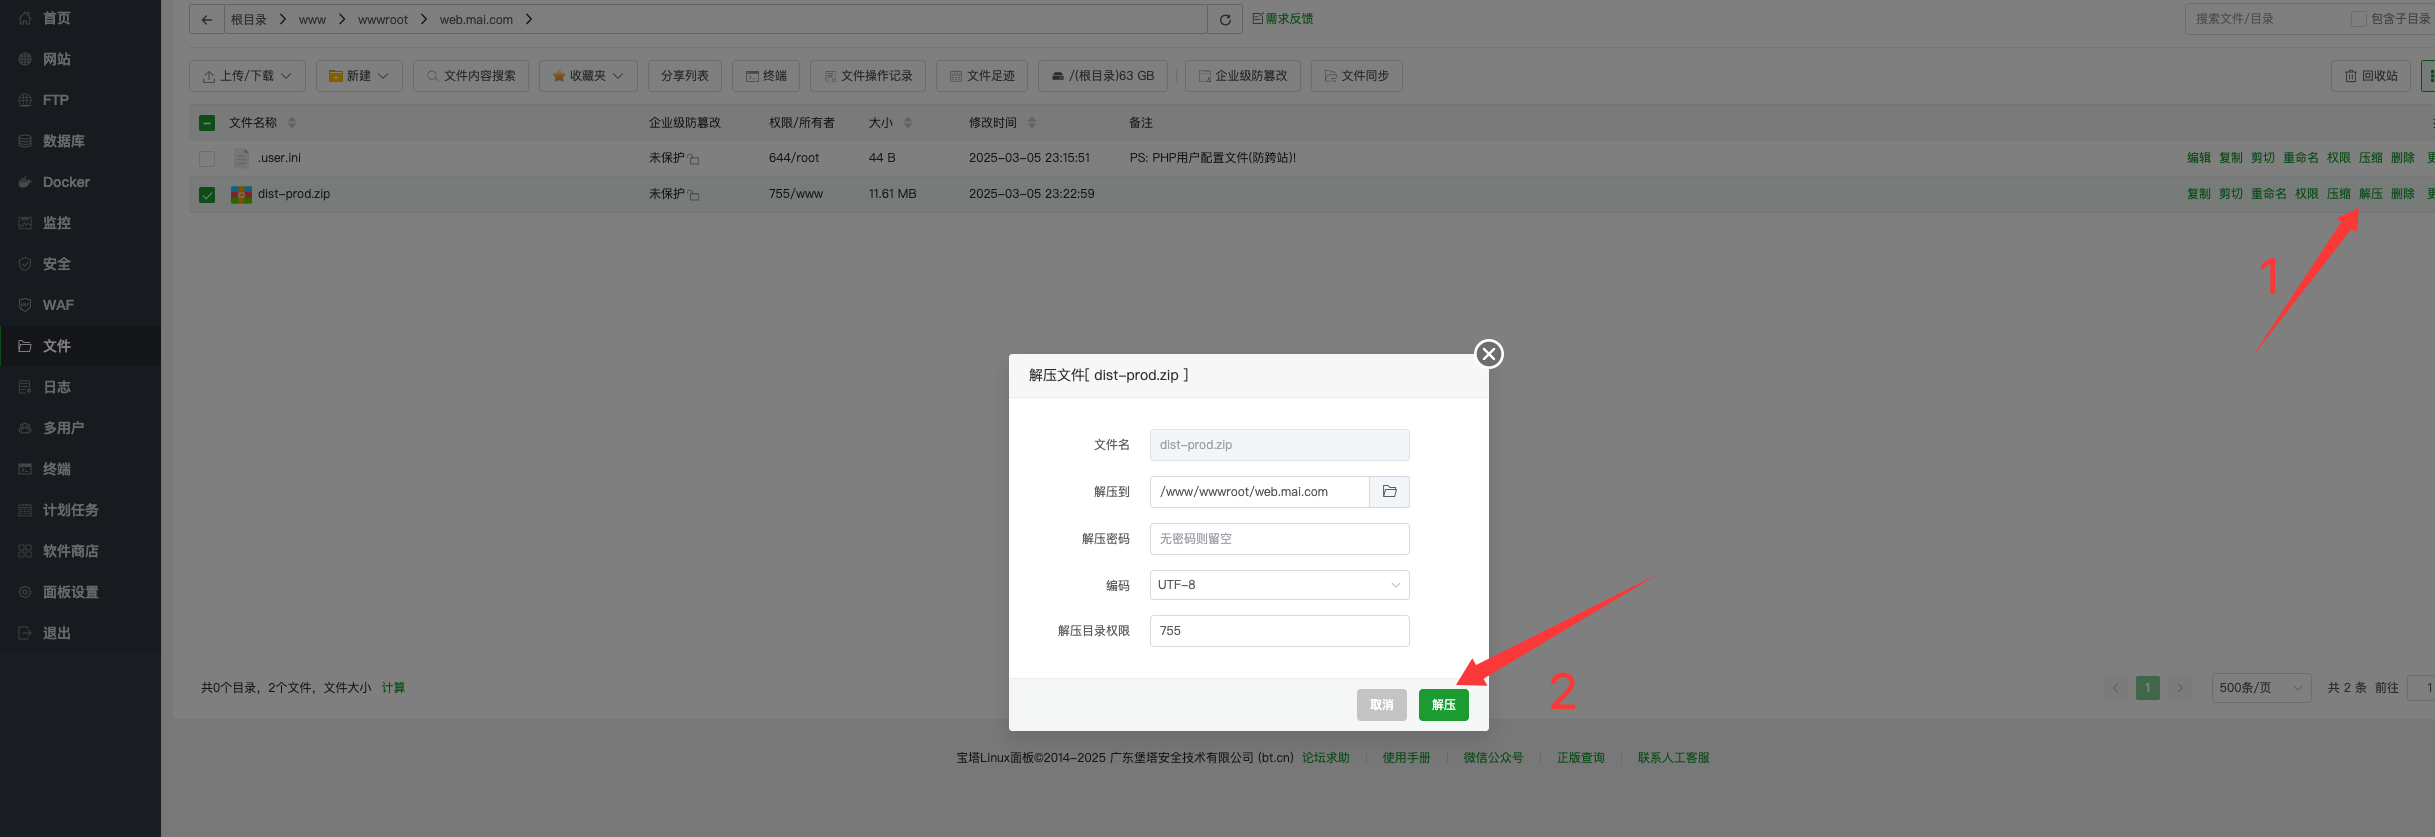Click the refresh icon beside path bar
Image resolution: width=2435 pixels, height=837 pixels.
click(1225, 20)
